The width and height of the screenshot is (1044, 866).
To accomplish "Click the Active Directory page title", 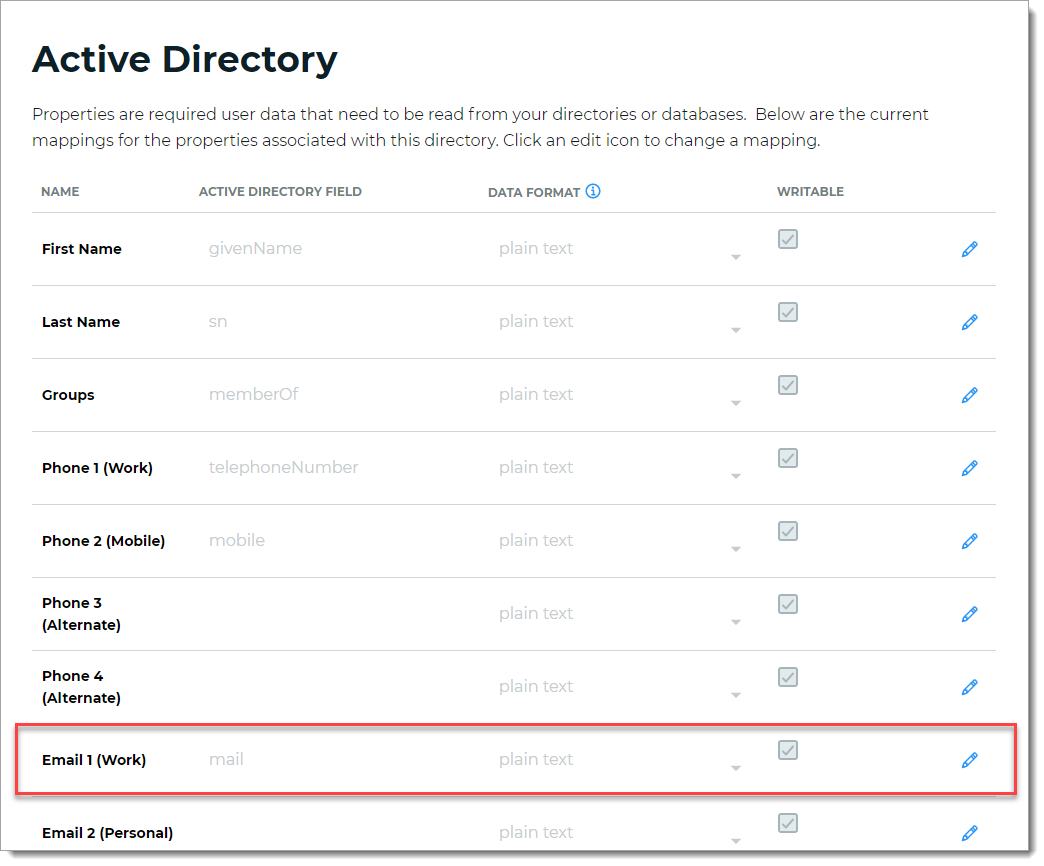I will 185,60.
